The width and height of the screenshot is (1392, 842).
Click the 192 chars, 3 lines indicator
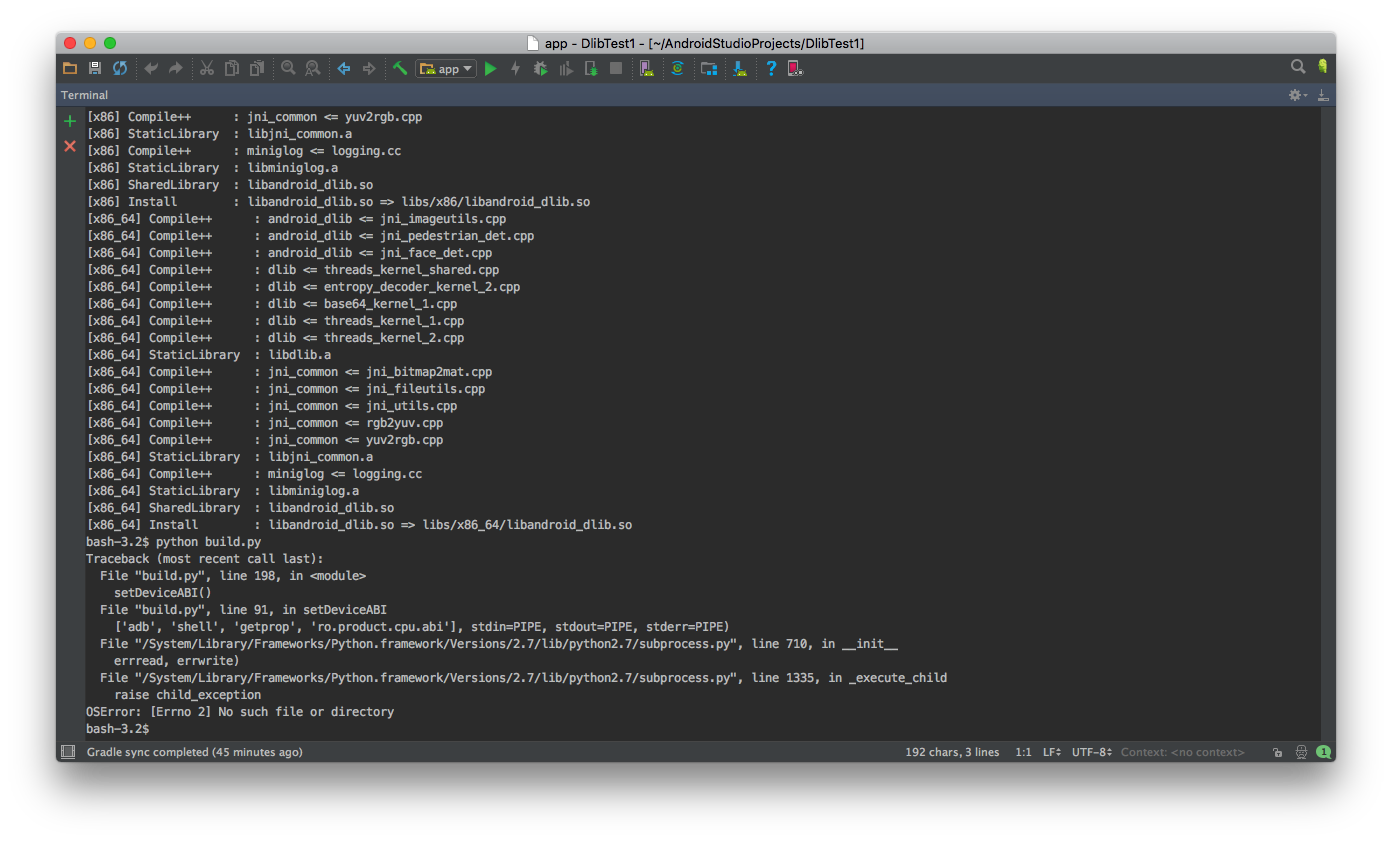pos(952,752)
